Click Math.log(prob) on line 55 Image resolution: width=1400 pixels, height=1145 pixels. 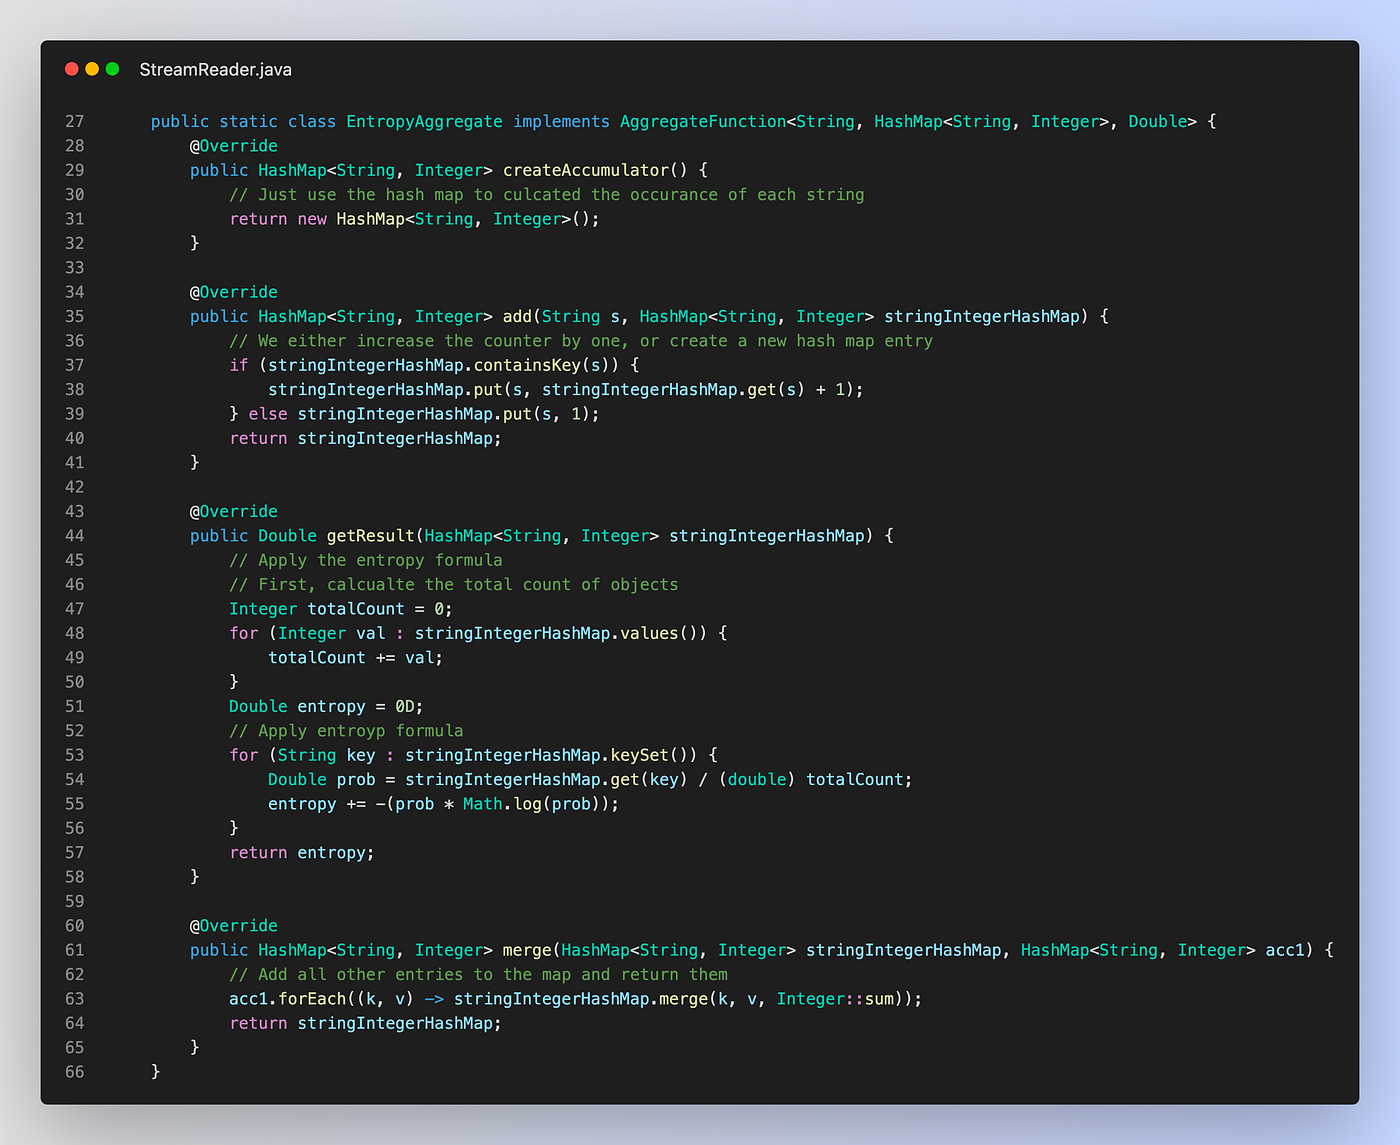click(532, 804)
